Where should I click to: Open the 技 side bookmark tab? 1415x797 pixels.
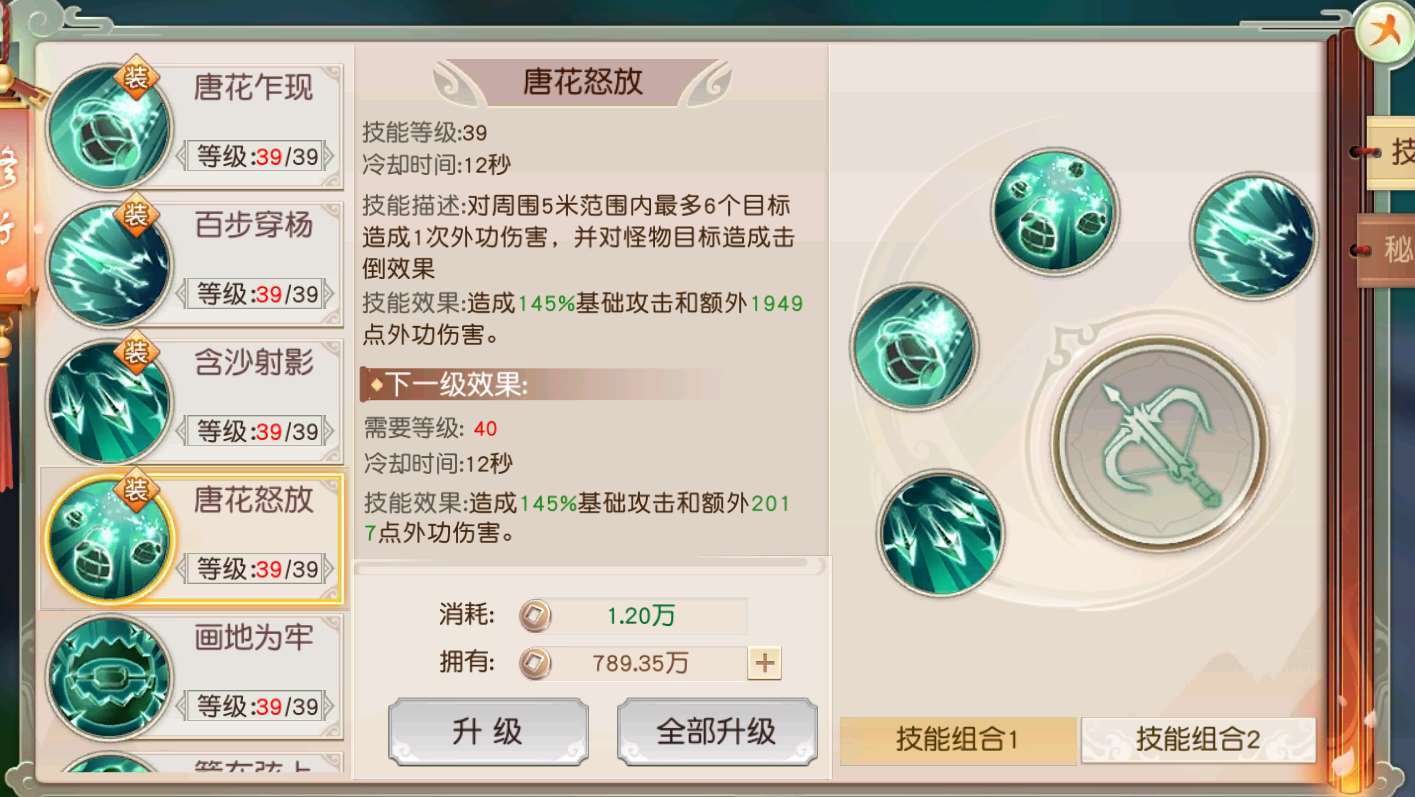pos(1390,153)
